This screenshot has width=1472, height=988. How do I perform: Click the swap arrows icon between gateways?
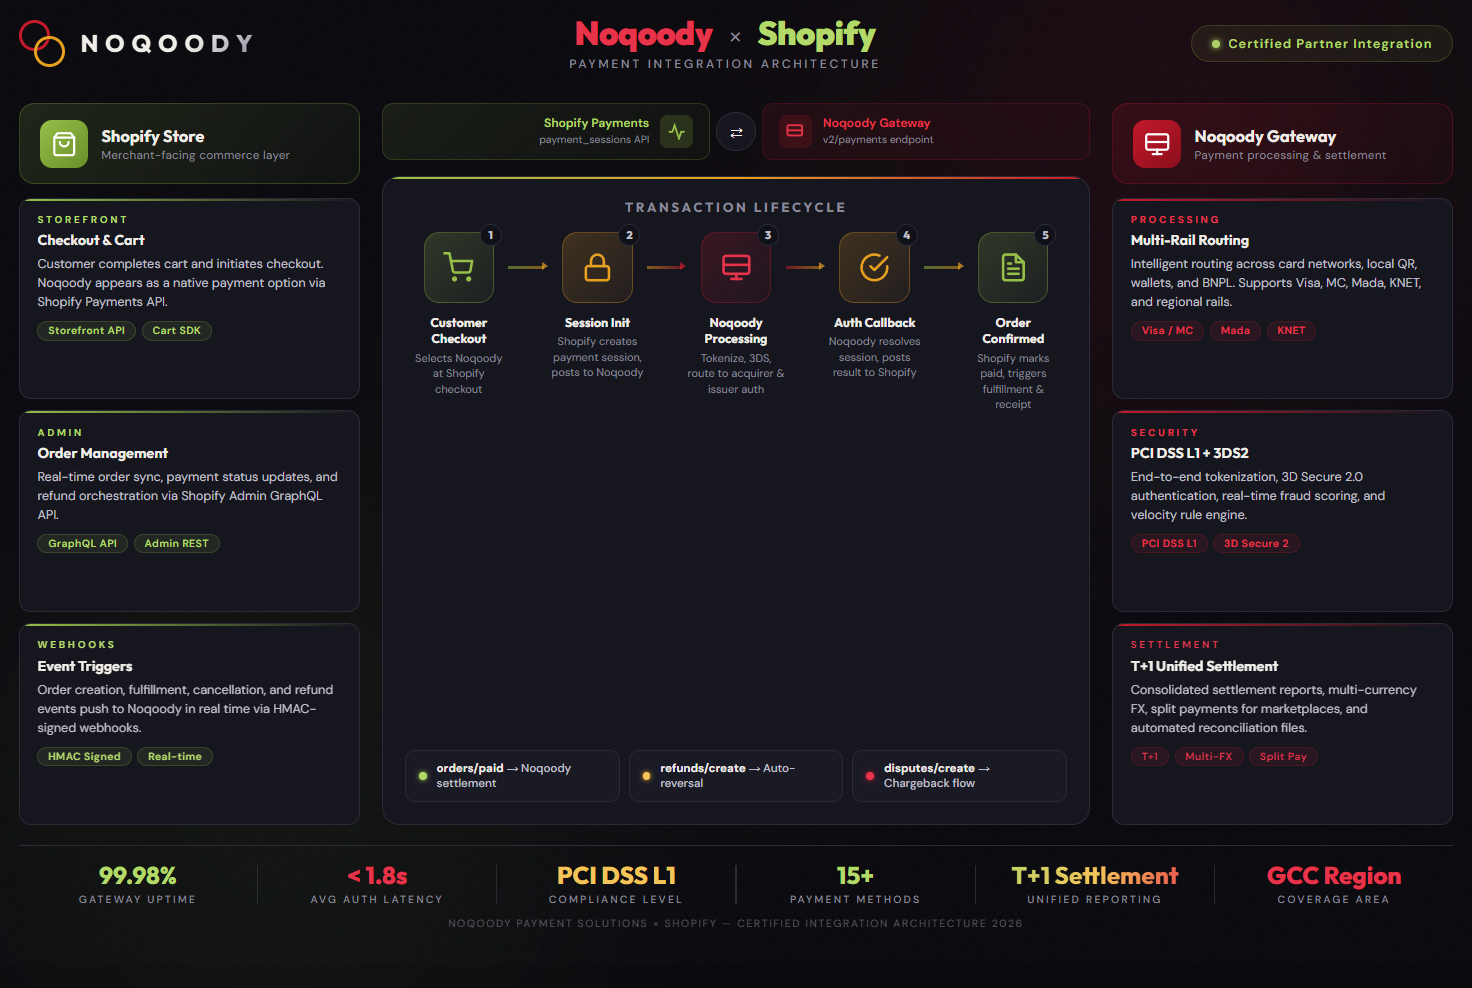point(736,132)
